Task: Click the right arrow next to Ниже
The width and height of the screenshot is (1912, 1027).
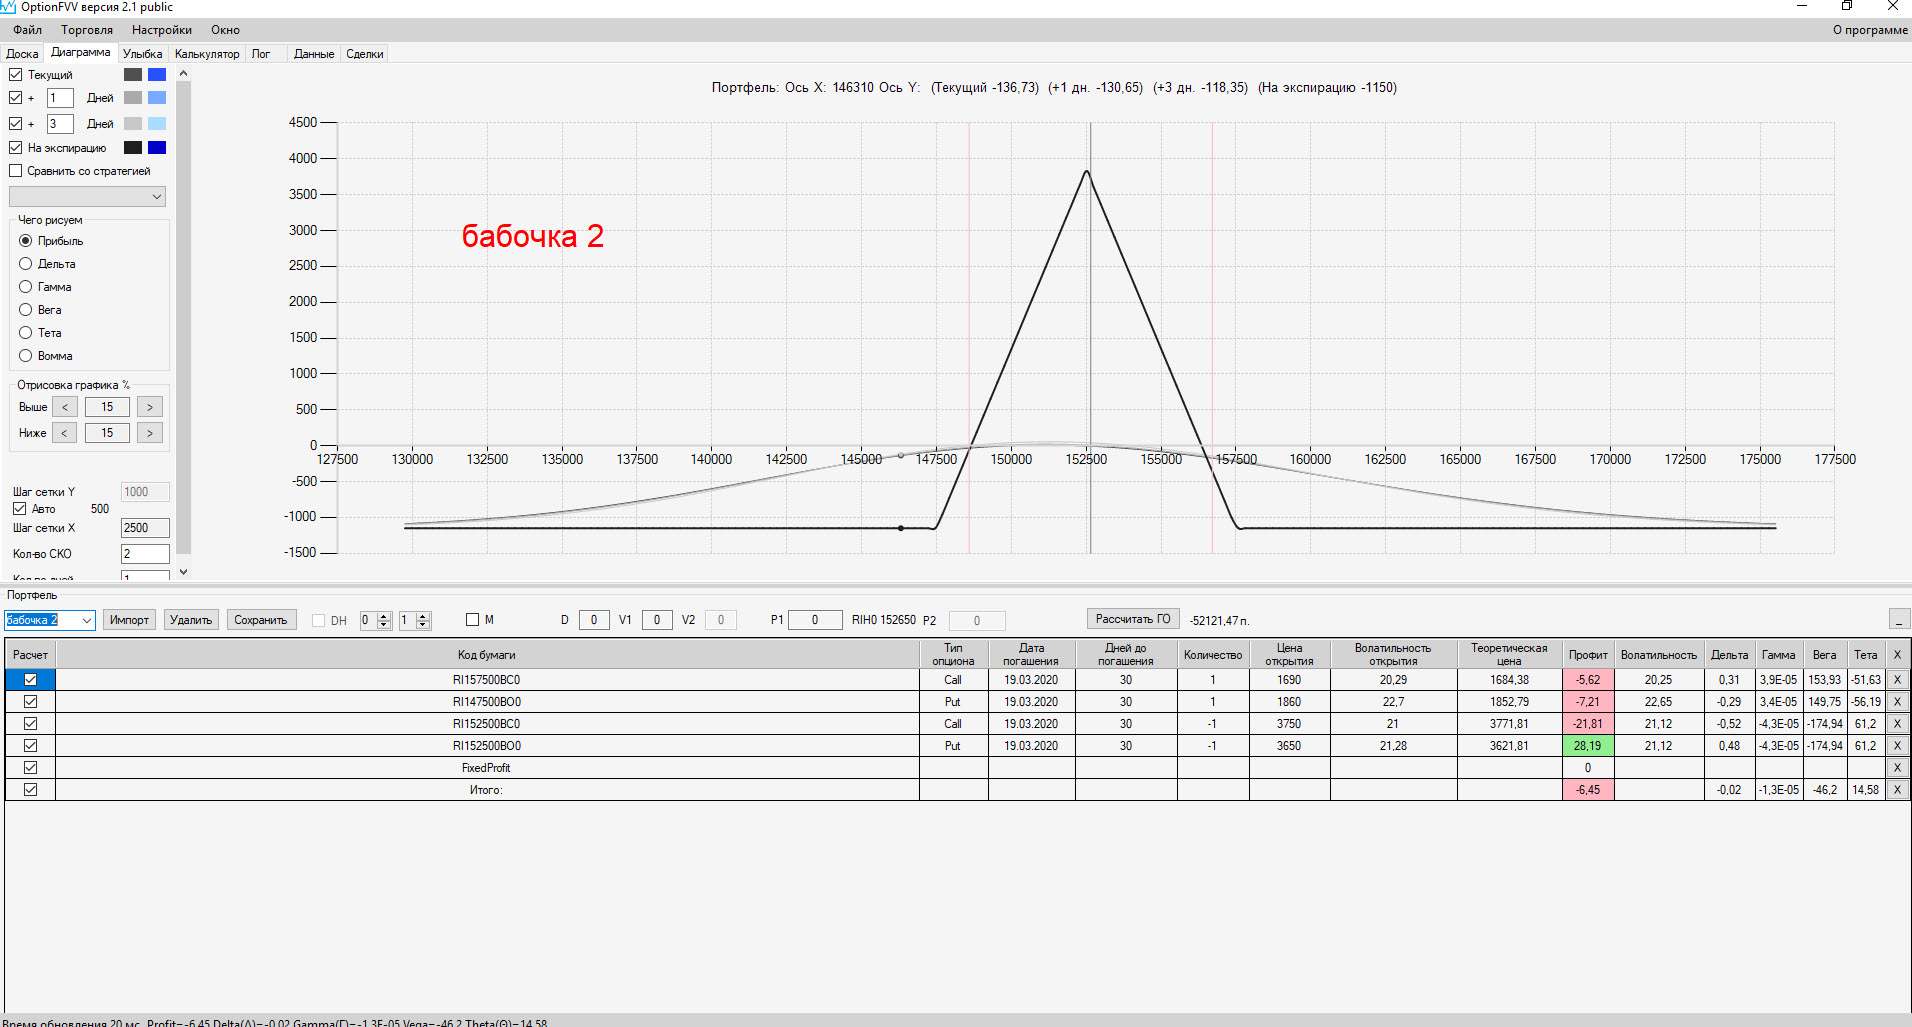Action: click(150, 433)
